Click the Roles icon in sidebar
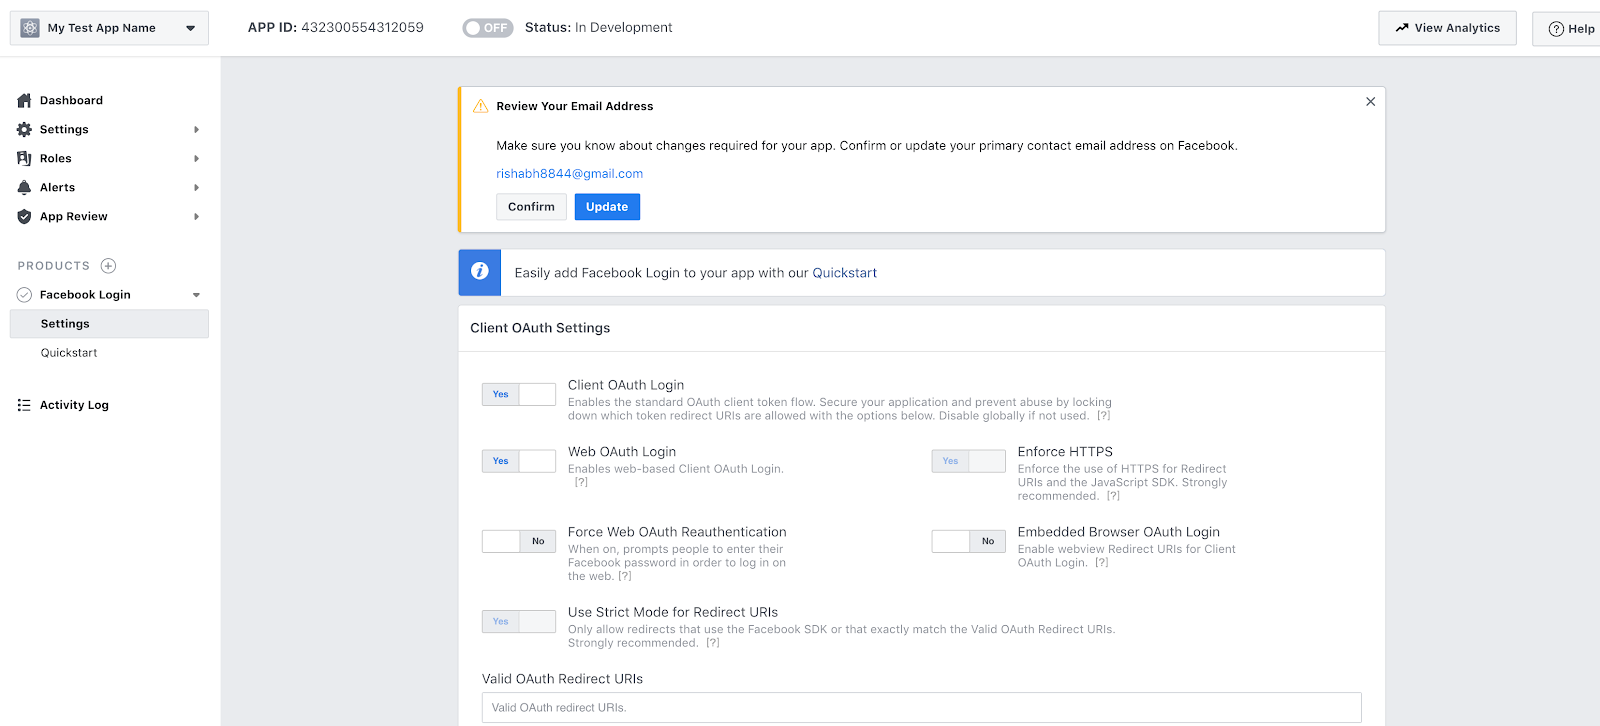1600x726 pixels. click(24, 158)
